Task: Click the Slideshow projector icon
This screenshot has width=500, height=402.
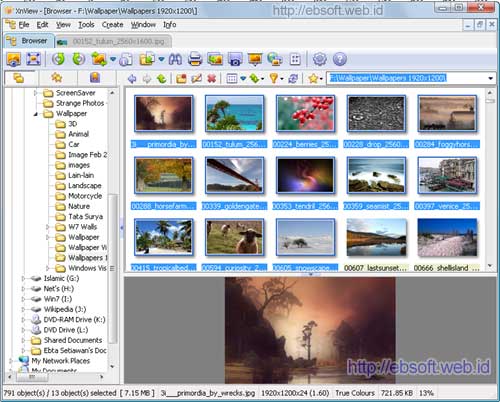Action: click(x=255, y=59)
